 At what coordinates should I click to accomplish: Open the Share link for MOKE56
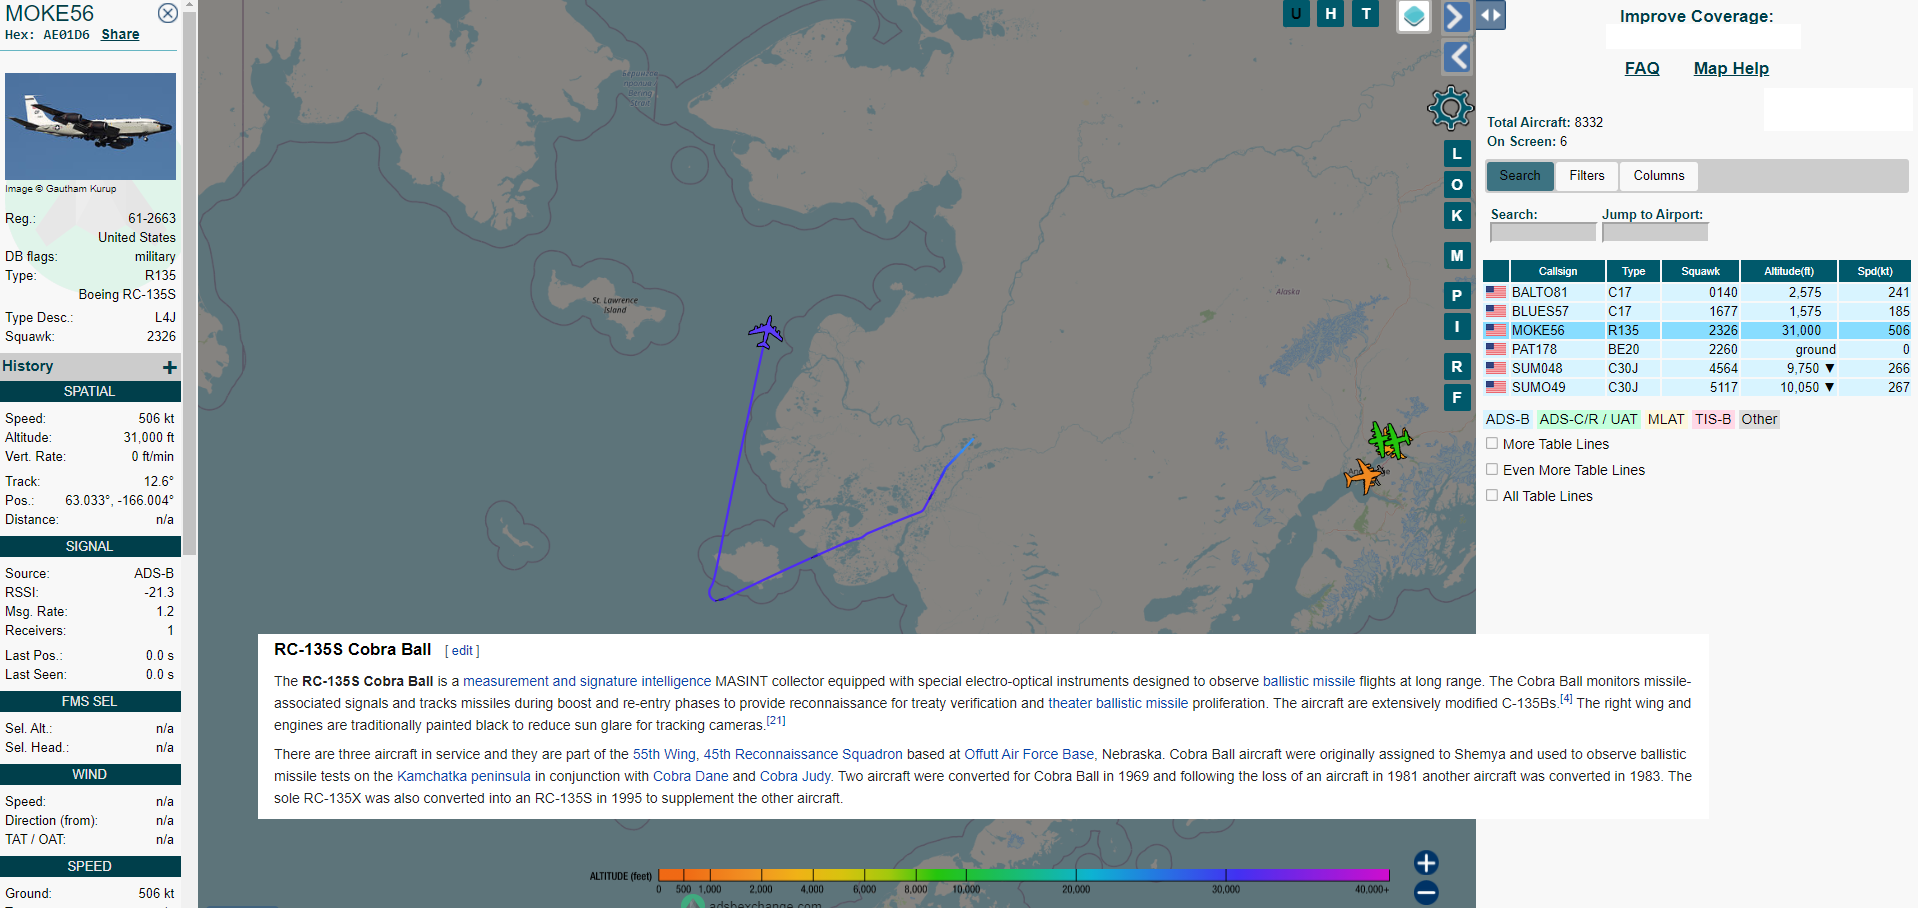[x=120, y=34]
